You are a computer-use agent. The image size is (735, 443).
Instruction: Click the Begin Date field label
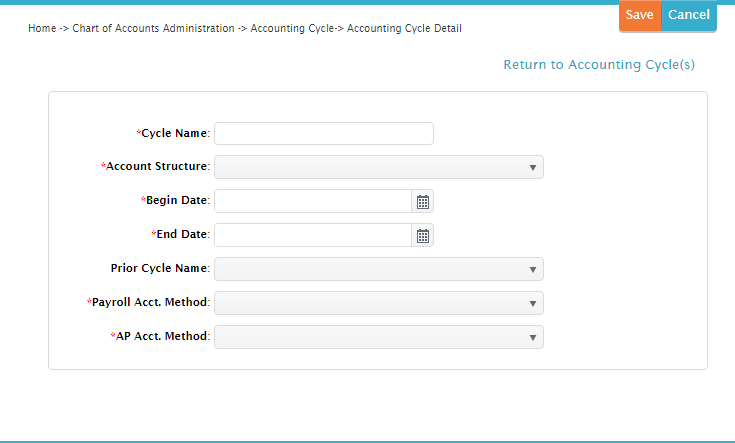(x=176, y=200)
